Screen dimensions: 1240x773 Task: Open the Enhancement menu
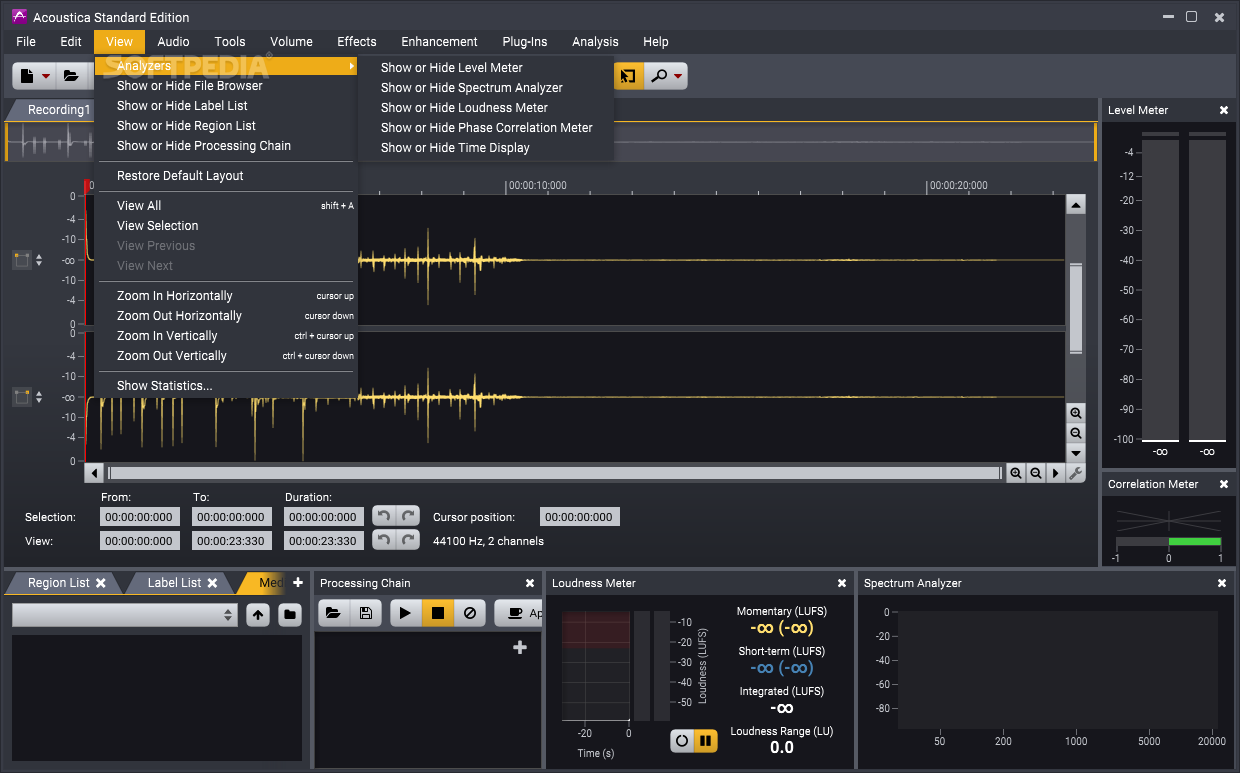439,42
